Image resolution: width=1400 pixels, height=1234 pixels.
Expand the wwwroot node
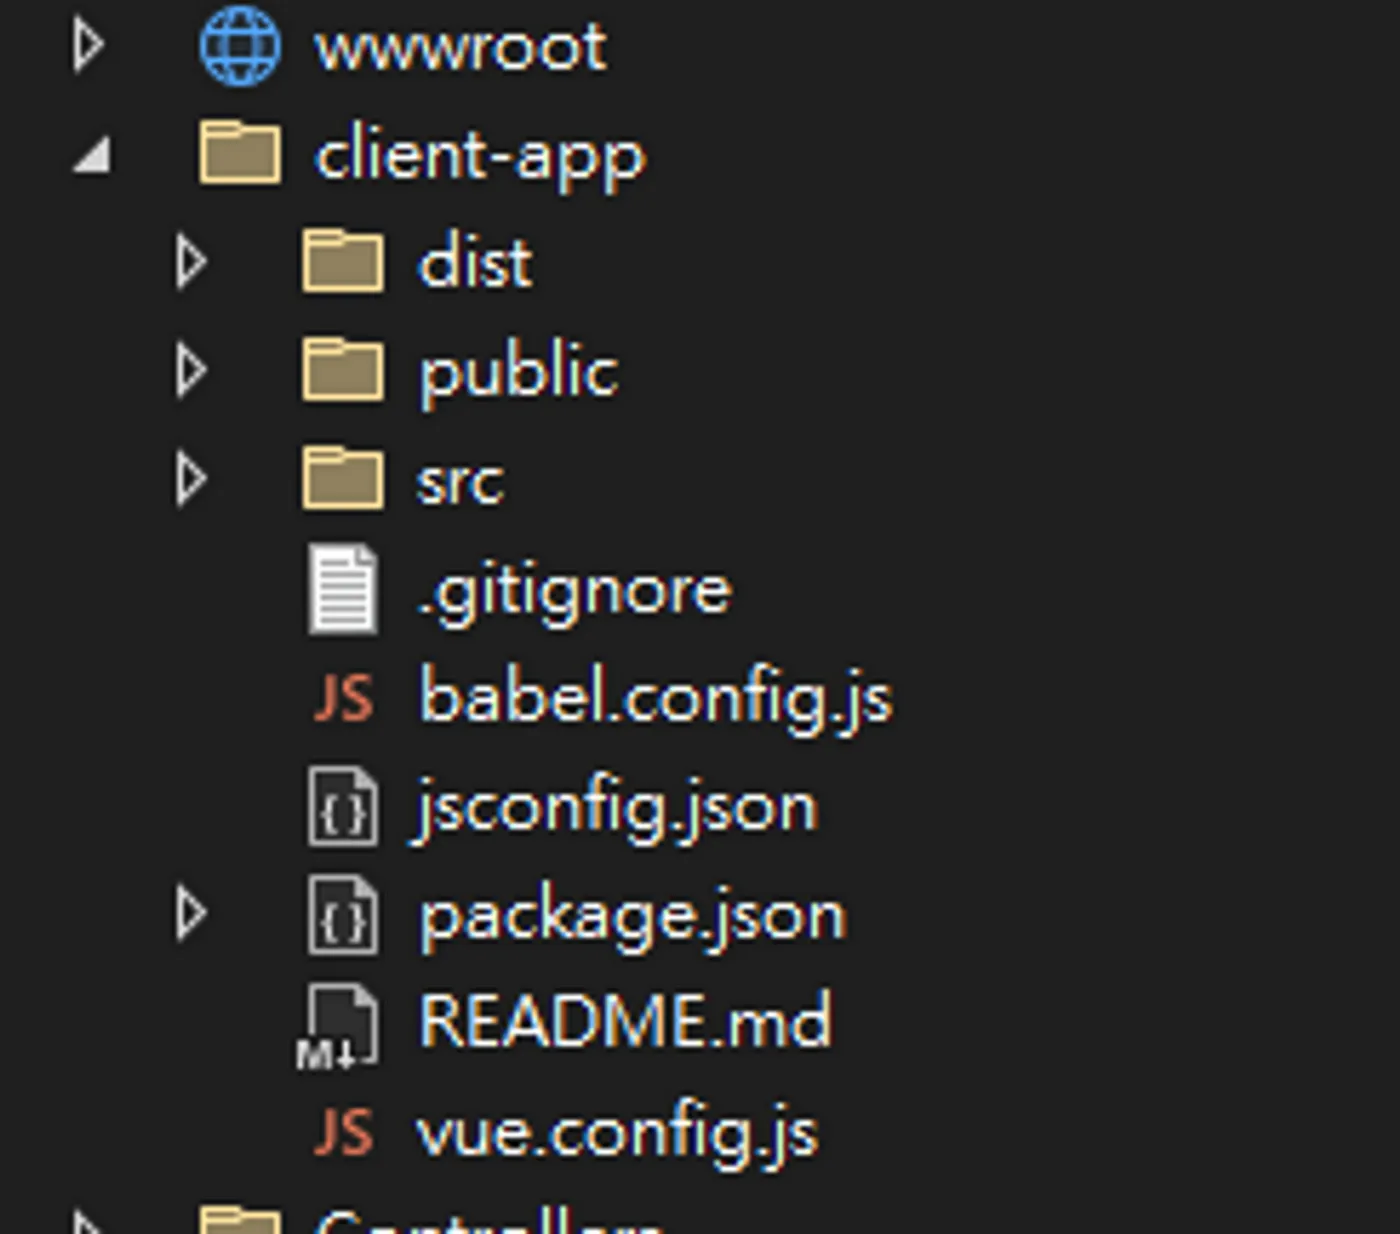pyautogui.click(x=88, y=46)
